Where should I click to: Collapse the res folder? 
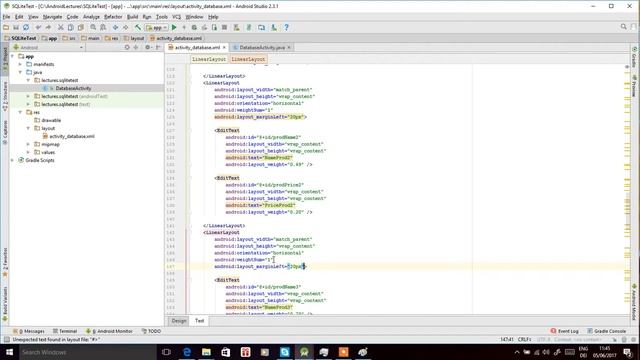click(20, 112)
